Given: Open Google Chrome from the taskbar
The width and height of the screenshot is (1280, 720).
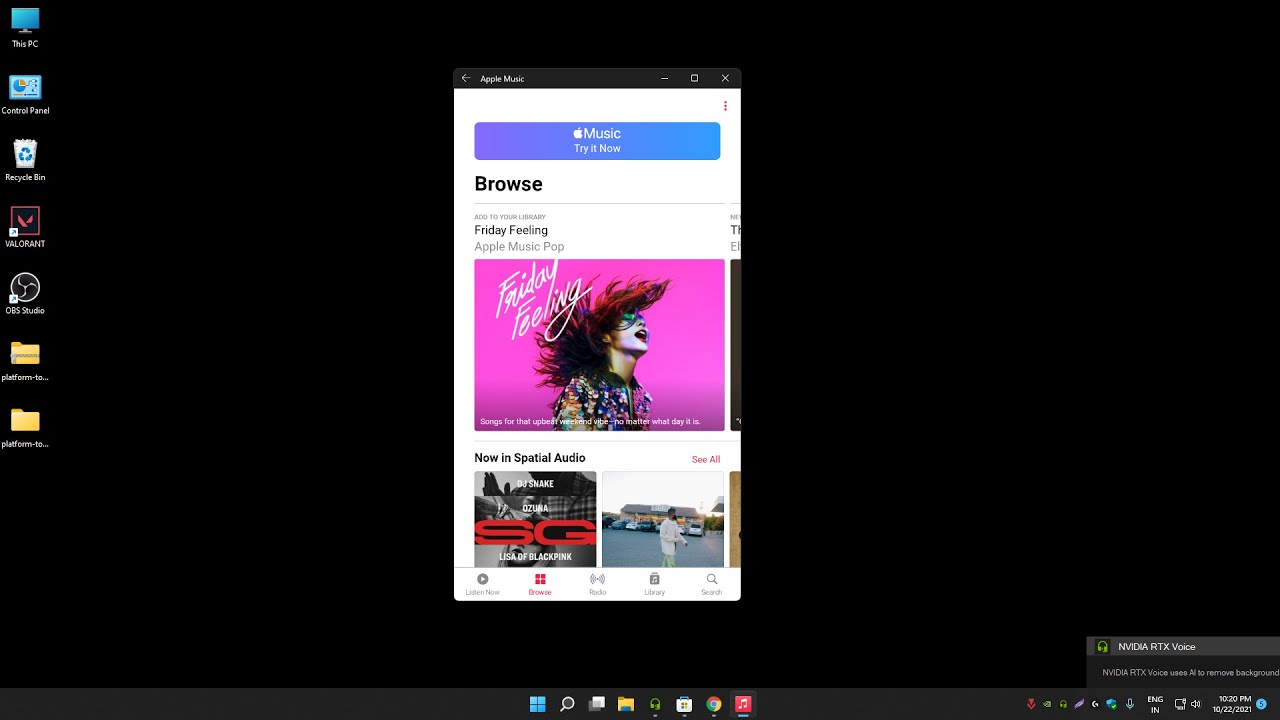Looking at the screenshot, I should pyautogui.click(x=714, y=704).
